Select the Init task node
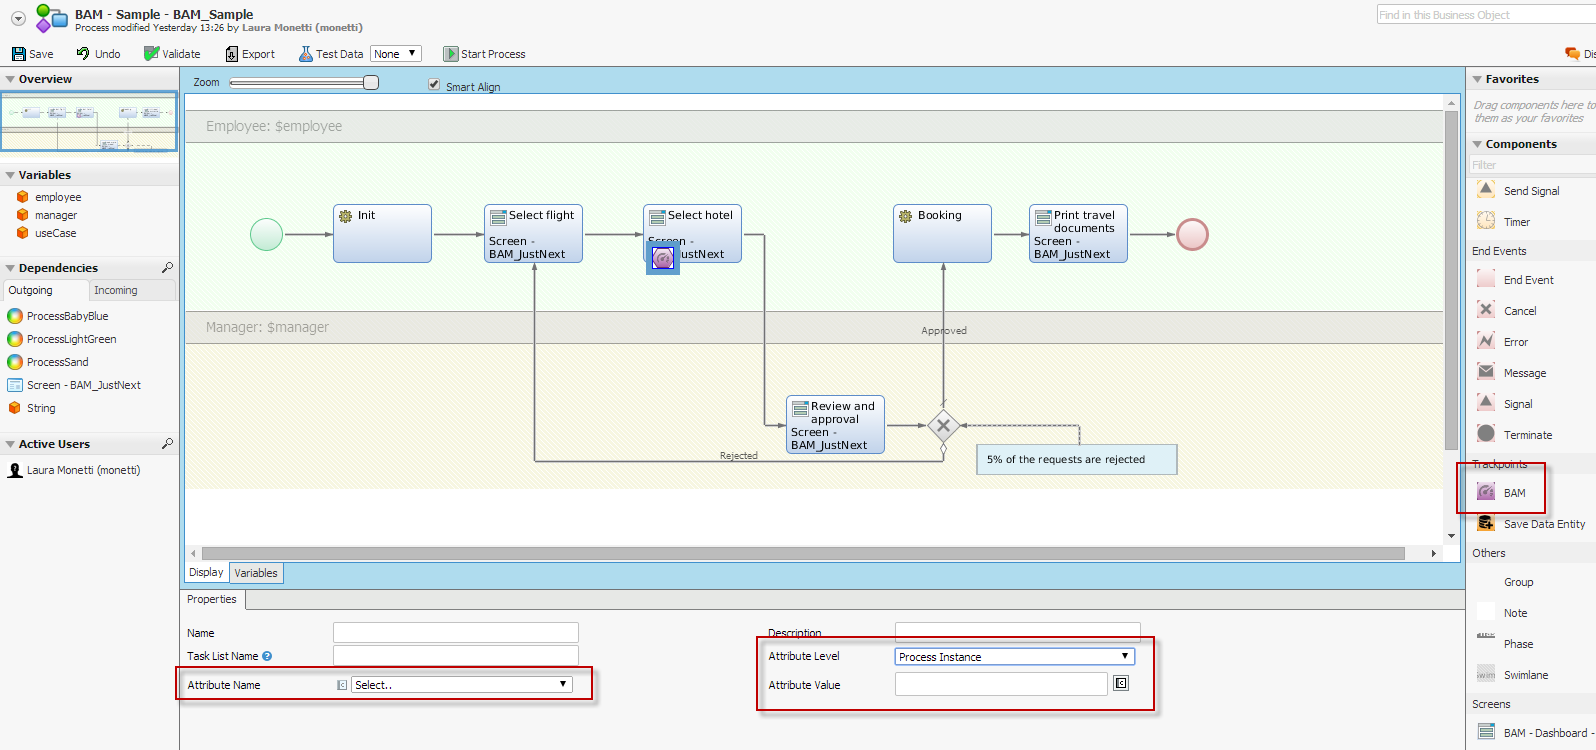This screenshot has height=750, width=1596. click(x=382, y=234)
